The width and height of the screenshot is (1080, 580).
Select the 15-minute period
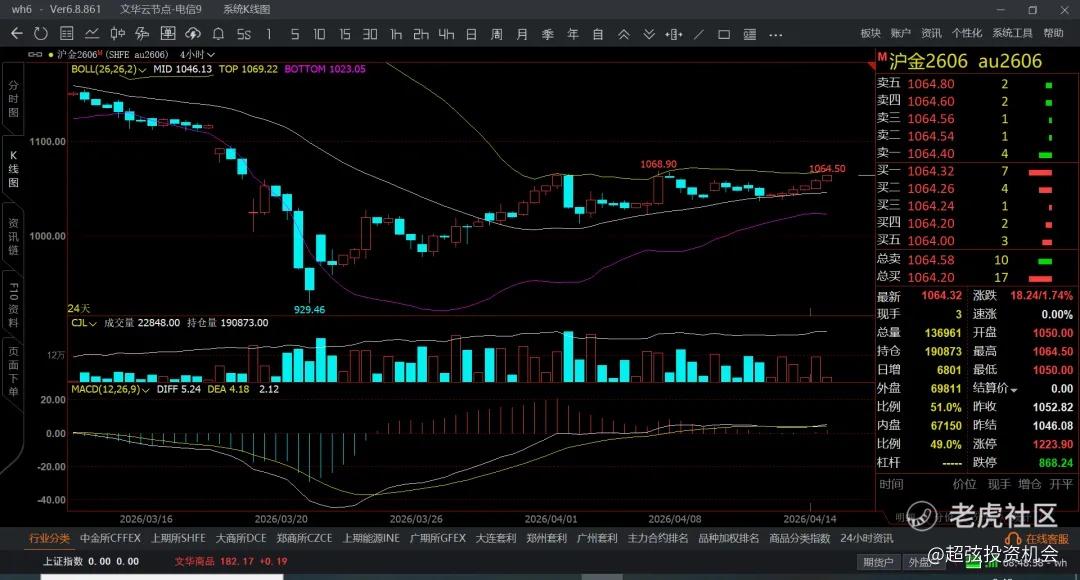[x=344, y=34]
